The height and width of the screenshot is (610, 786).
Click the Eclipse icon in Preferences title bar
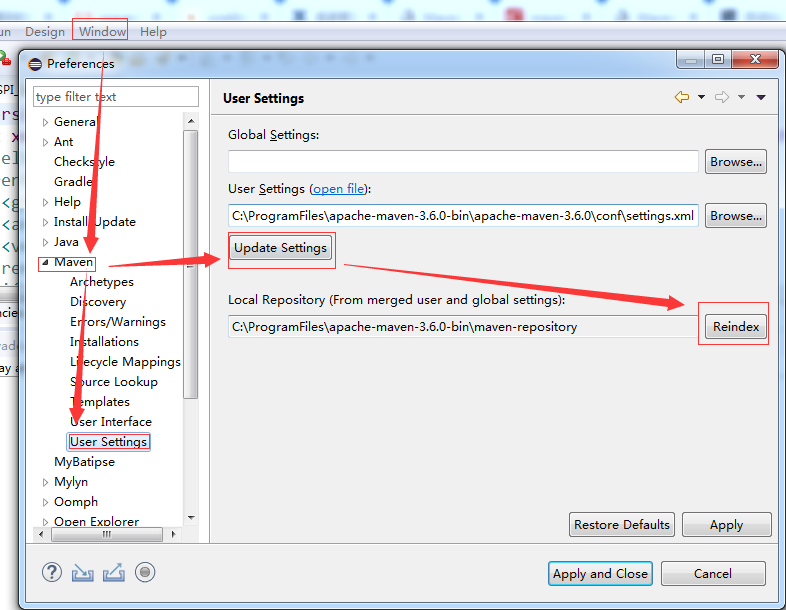(35, 64)
